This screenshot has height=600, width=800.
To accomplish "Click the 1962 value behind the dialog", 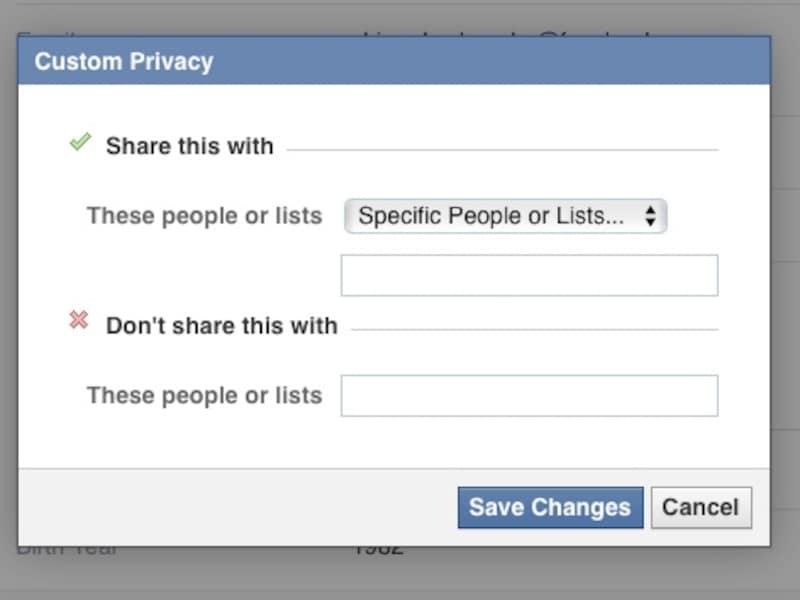I will (x=381, y=548).
